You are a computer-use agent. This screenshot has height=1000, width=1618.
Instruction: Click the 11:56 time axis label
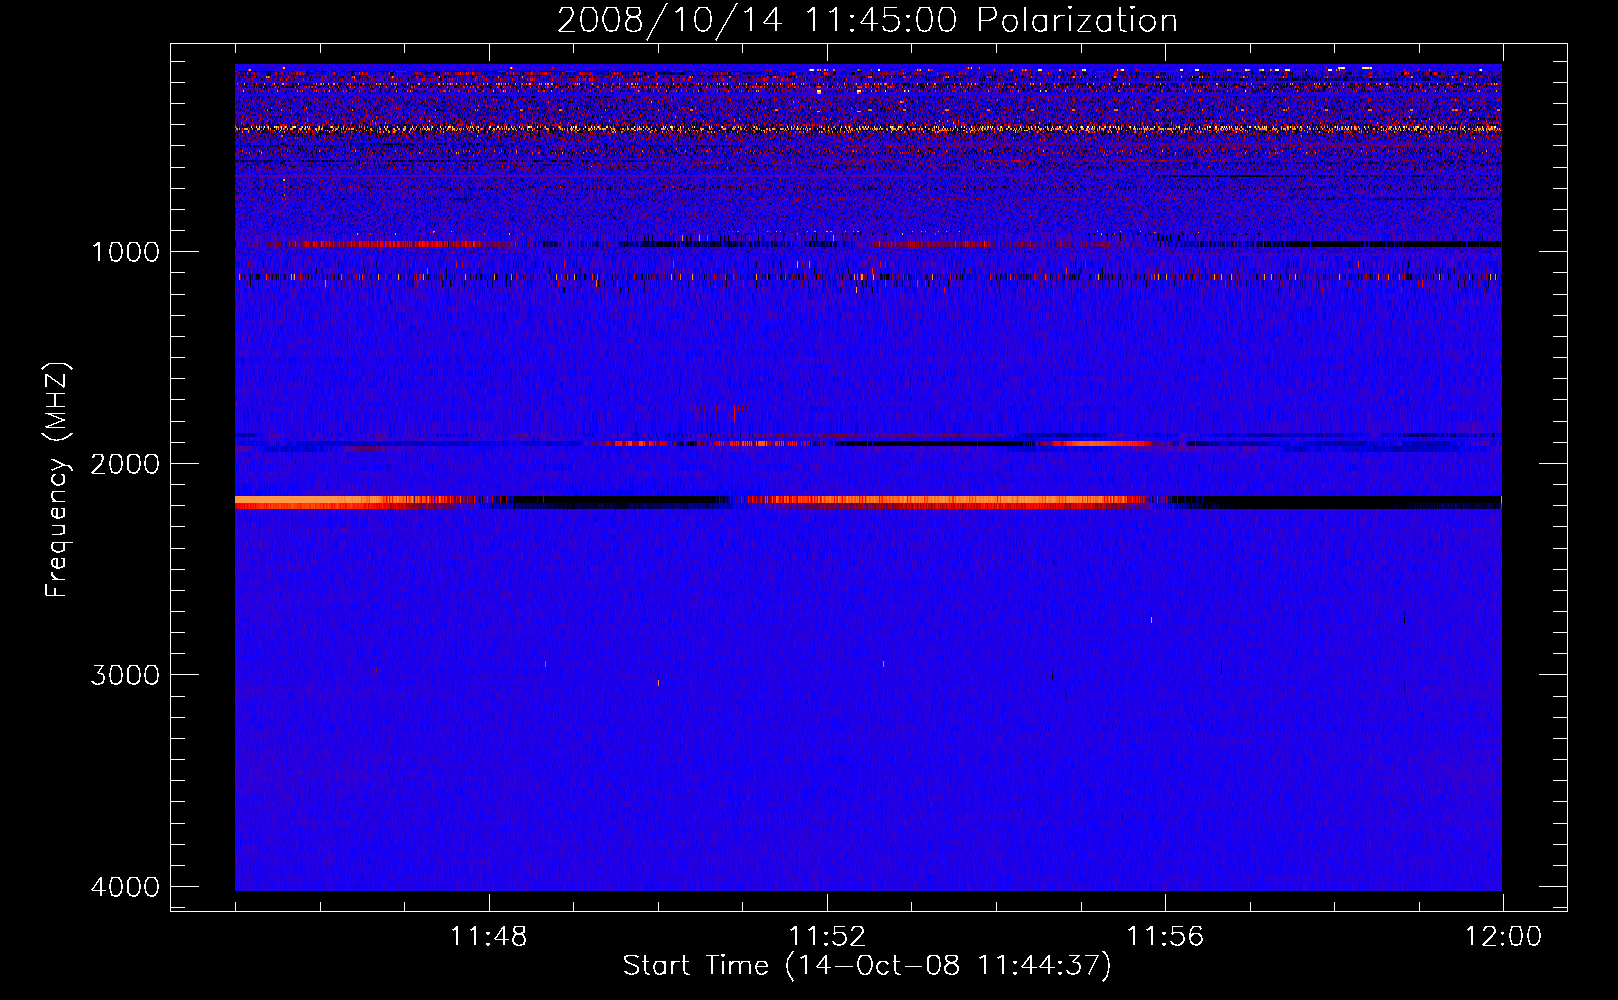point(1165,937)
